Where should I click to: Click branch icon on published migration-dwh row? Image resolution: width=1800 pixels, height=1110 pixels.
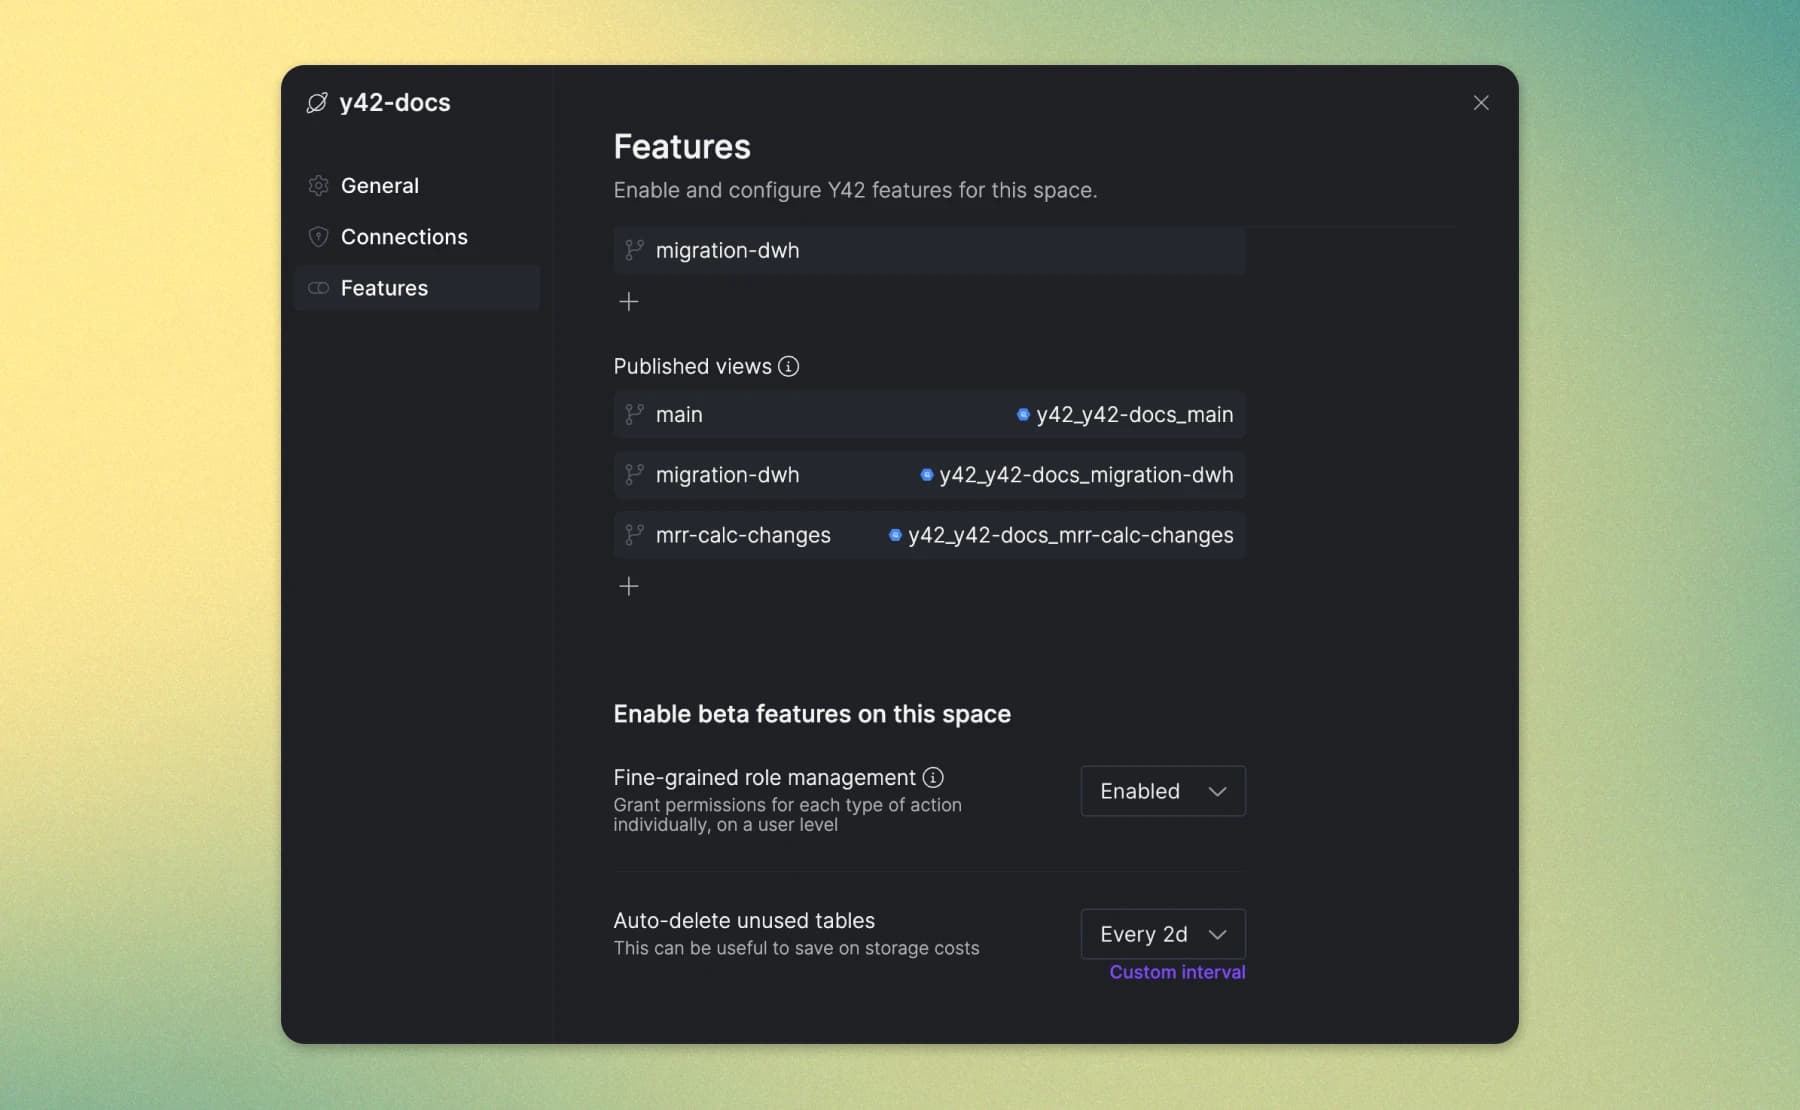point(634,474)
